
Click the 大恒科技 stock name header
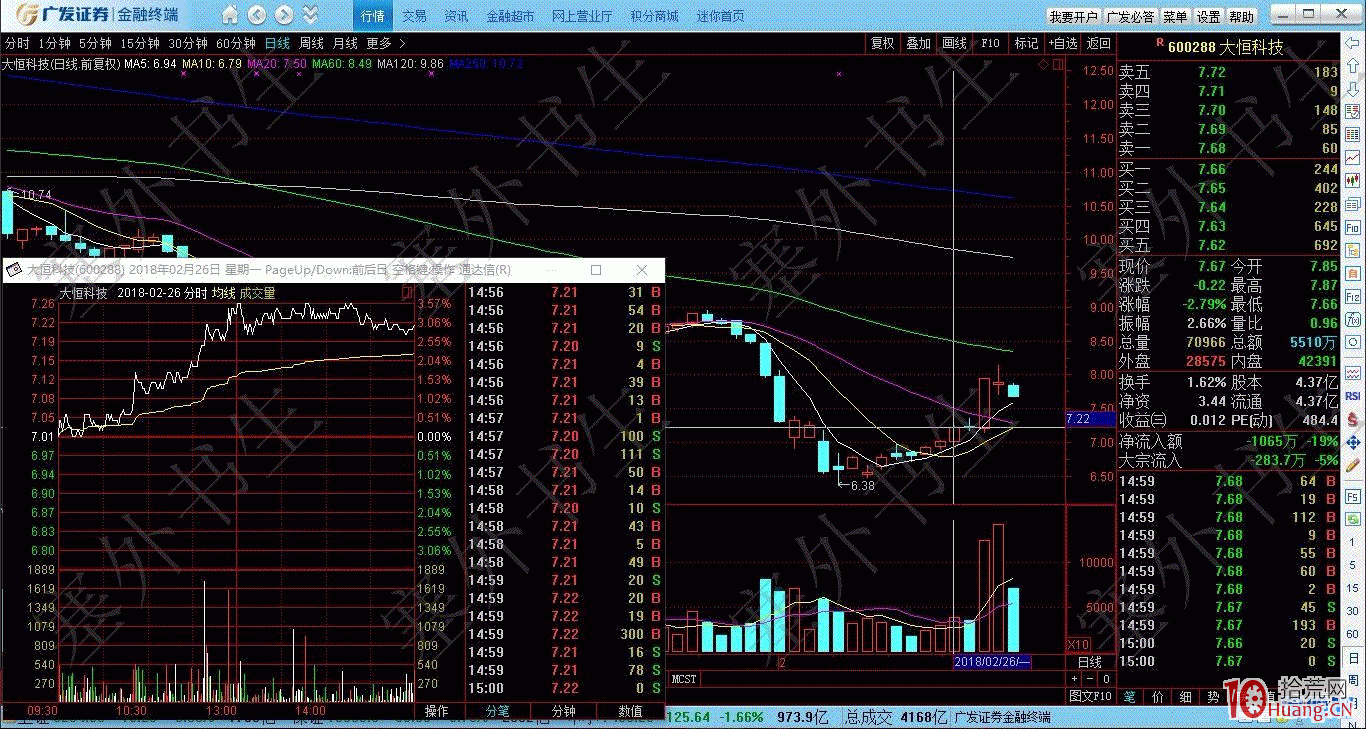tap(1251, 47)
